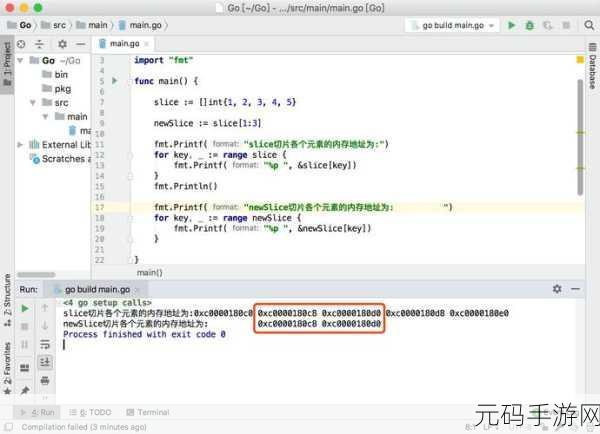
Task: Fold the func main block at line 5
Action: pos(130,82)
